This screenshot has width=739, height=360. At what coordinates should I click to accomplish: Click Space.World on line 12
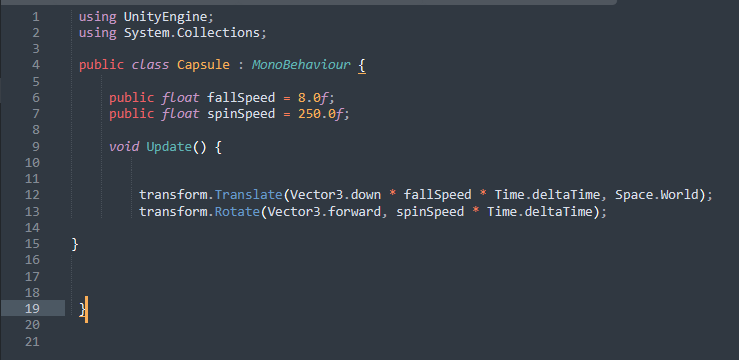657,195
